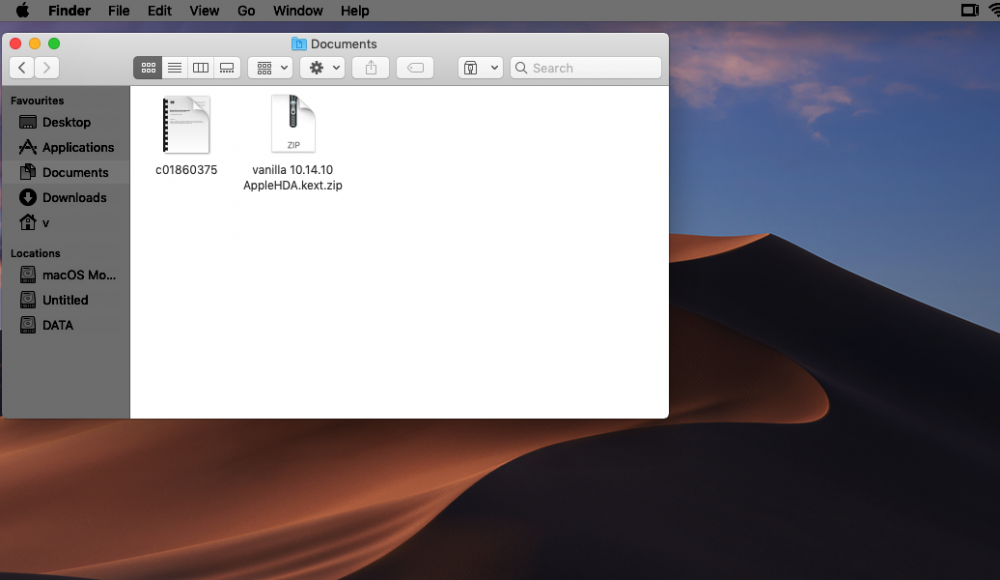The image size is (1000, 580).
Task: Go forward with the right chevron button
Action: click(x=47, y=68)
